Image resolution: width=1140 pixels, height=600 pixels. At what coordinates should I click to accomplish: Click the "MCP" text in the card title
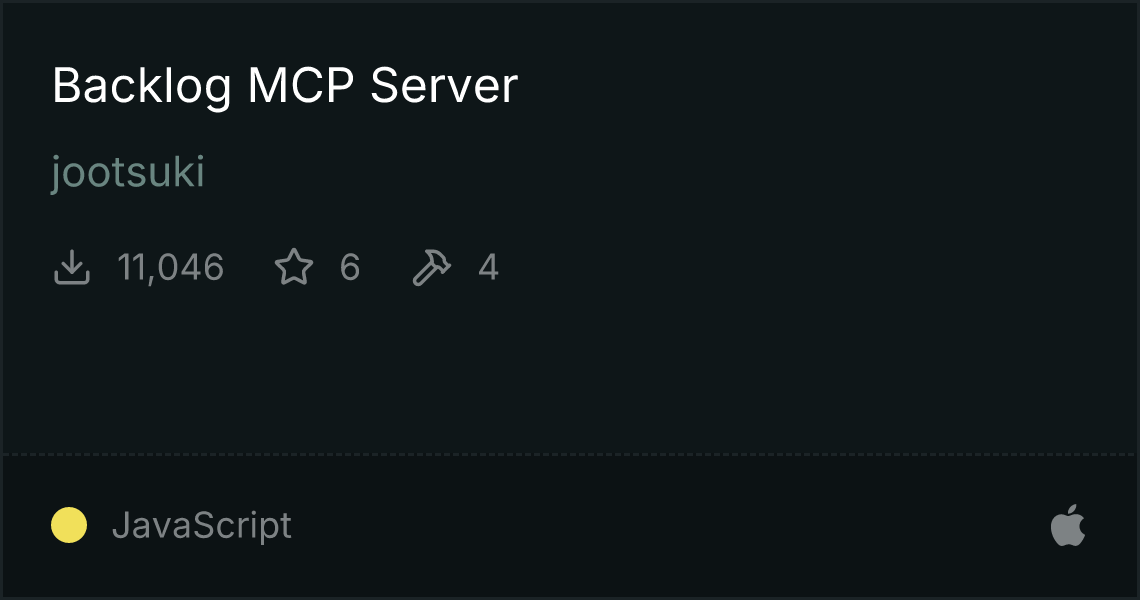pyautogui.click(x=301, y=86)
